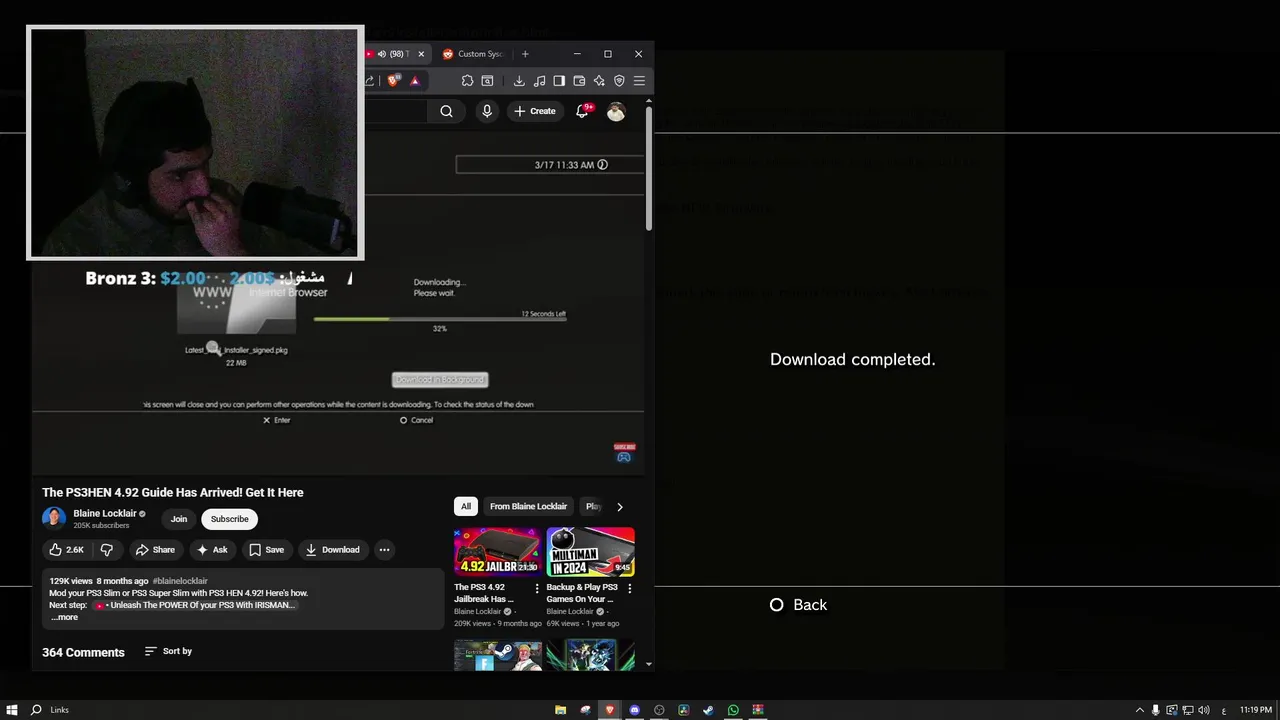The height and width of the screenshot is (720, 1280).
Task: Expand the description with '...more'
Action: click(64, 617)
